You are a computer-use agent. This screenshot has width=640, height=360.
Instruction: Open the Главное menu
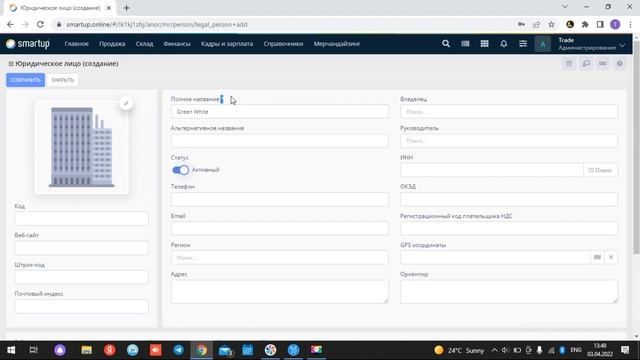(76, 44)
